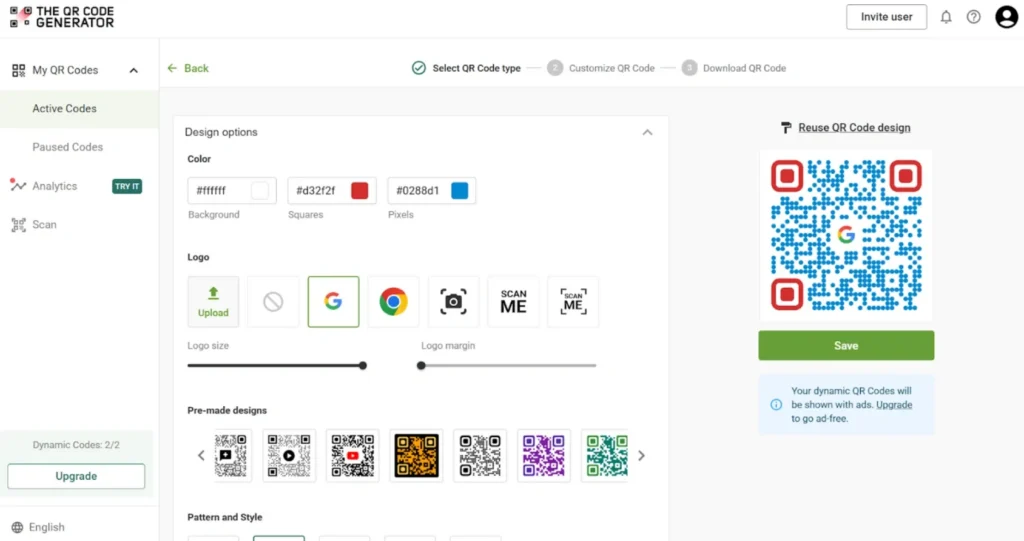Click the green Save button
1024x541 pixels.
tap(846, 346)
